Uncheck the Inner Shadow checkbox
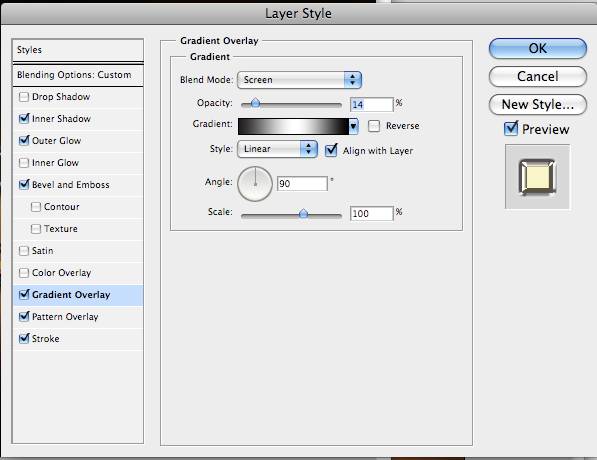Screen dimensions: 597x460 (24, 119)
